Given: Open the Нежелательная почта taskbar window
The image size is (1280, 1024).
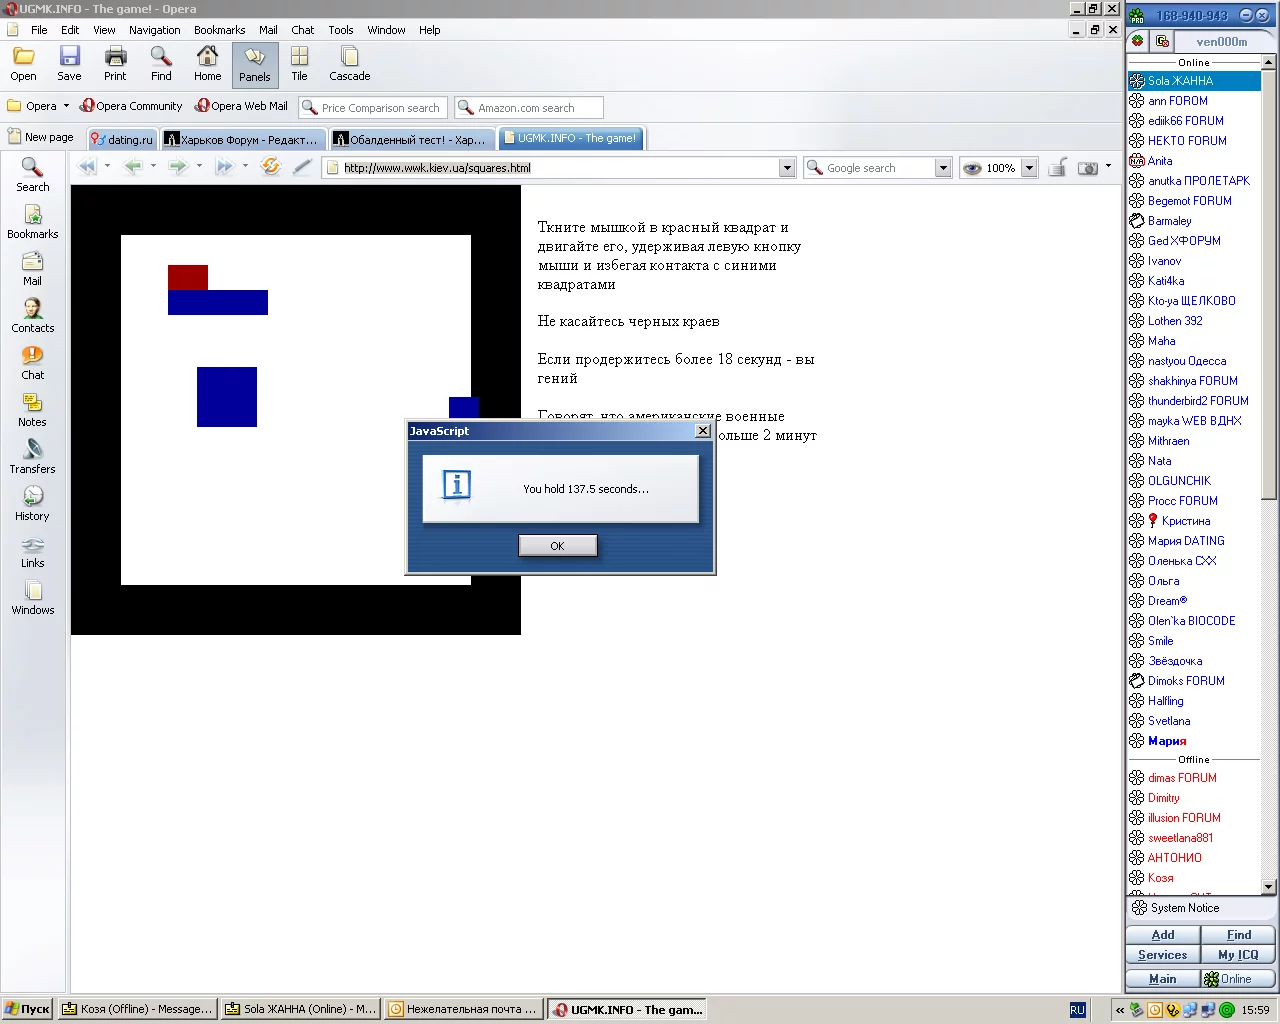Looking at the screenshot, I should click(x=464, y=1009).
